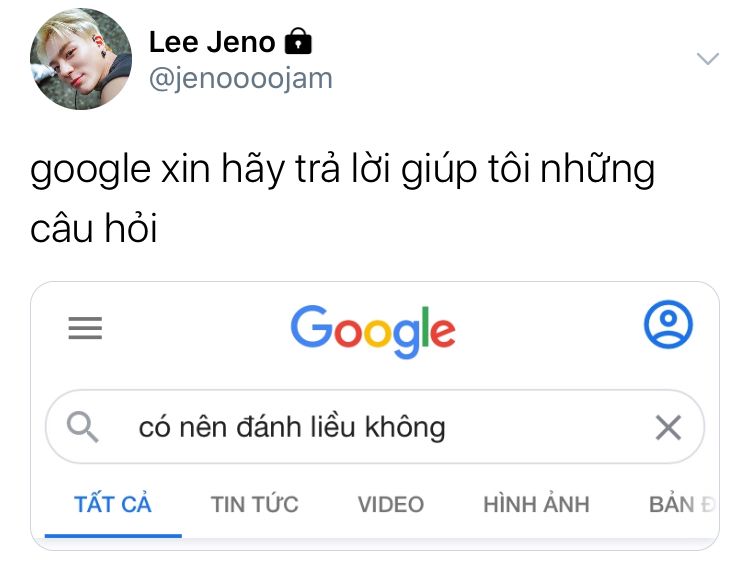The width and height of the screenshot is (750, 581).
Task: Switch to the TIN TỨC tab
Action: [x=254, y=504]
